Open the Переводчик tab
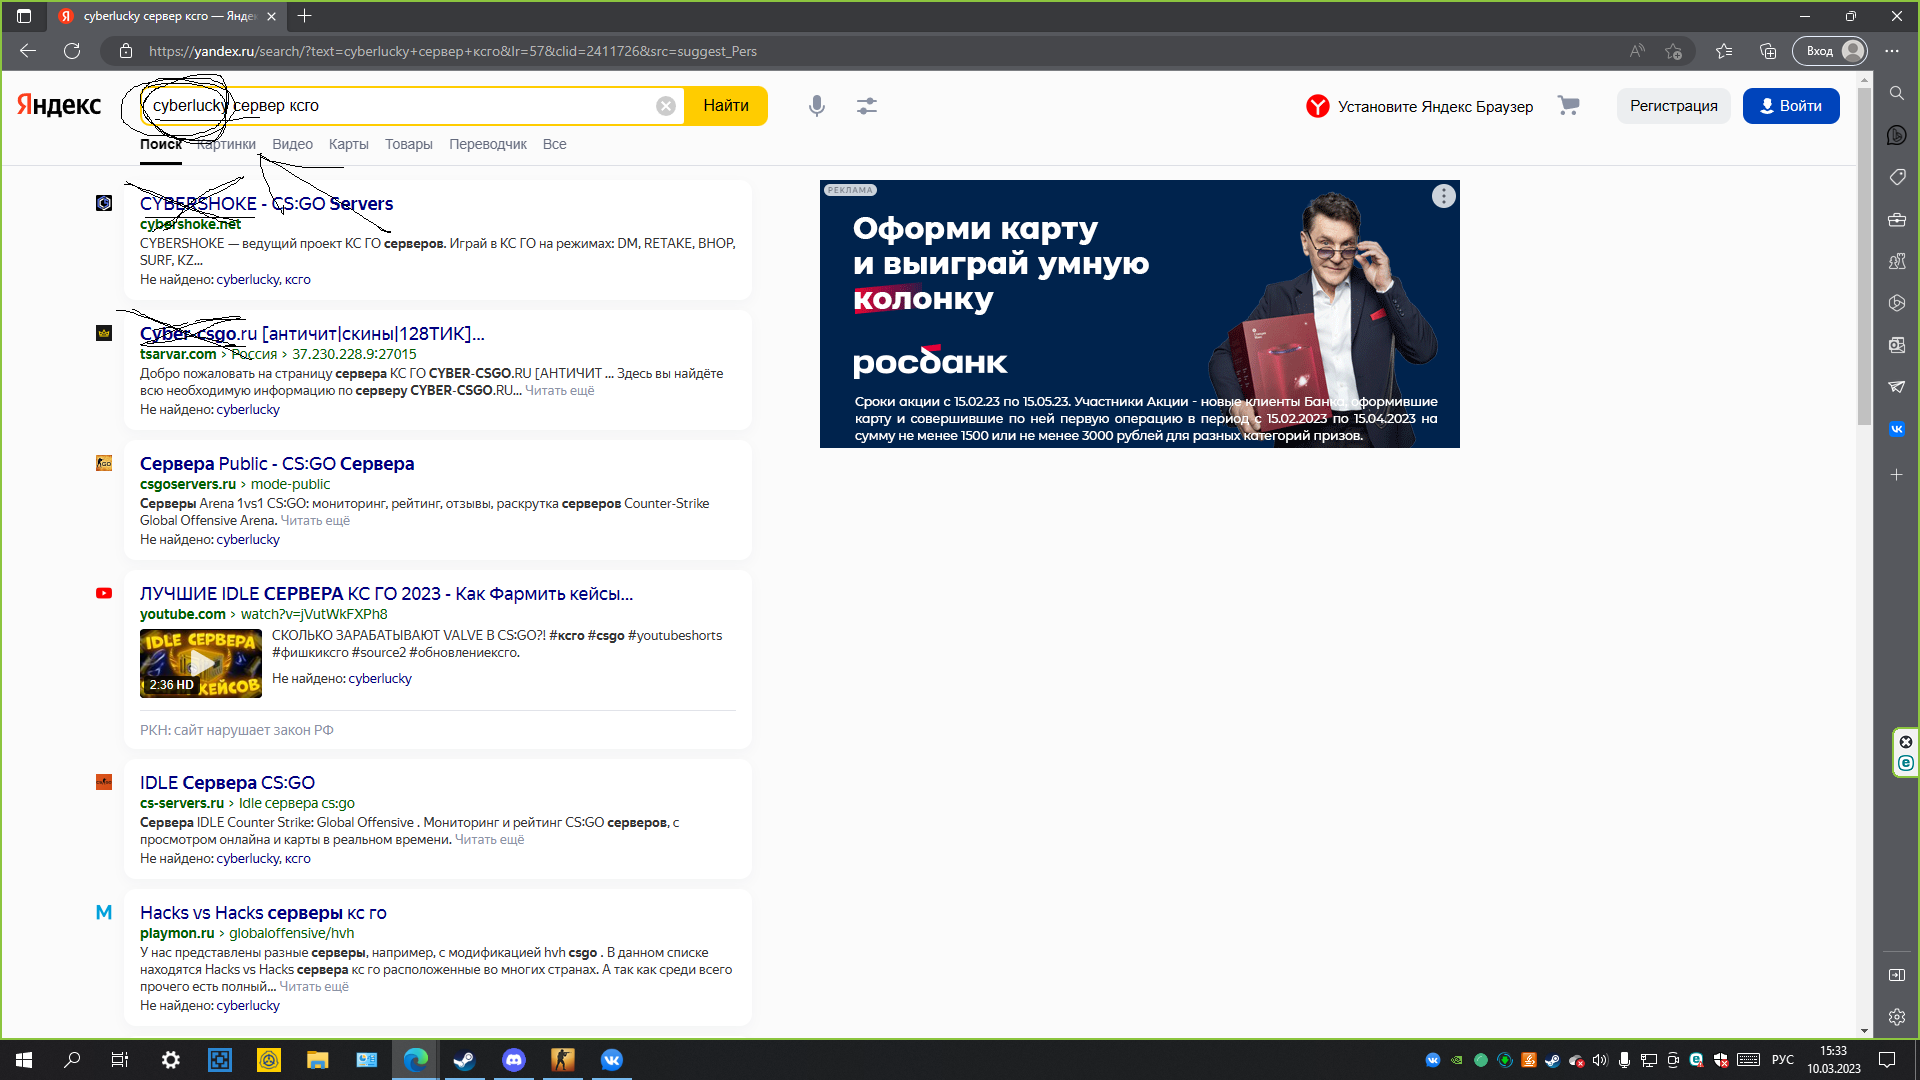This screenshot has width=1920, height=1080. coord(488,144)
